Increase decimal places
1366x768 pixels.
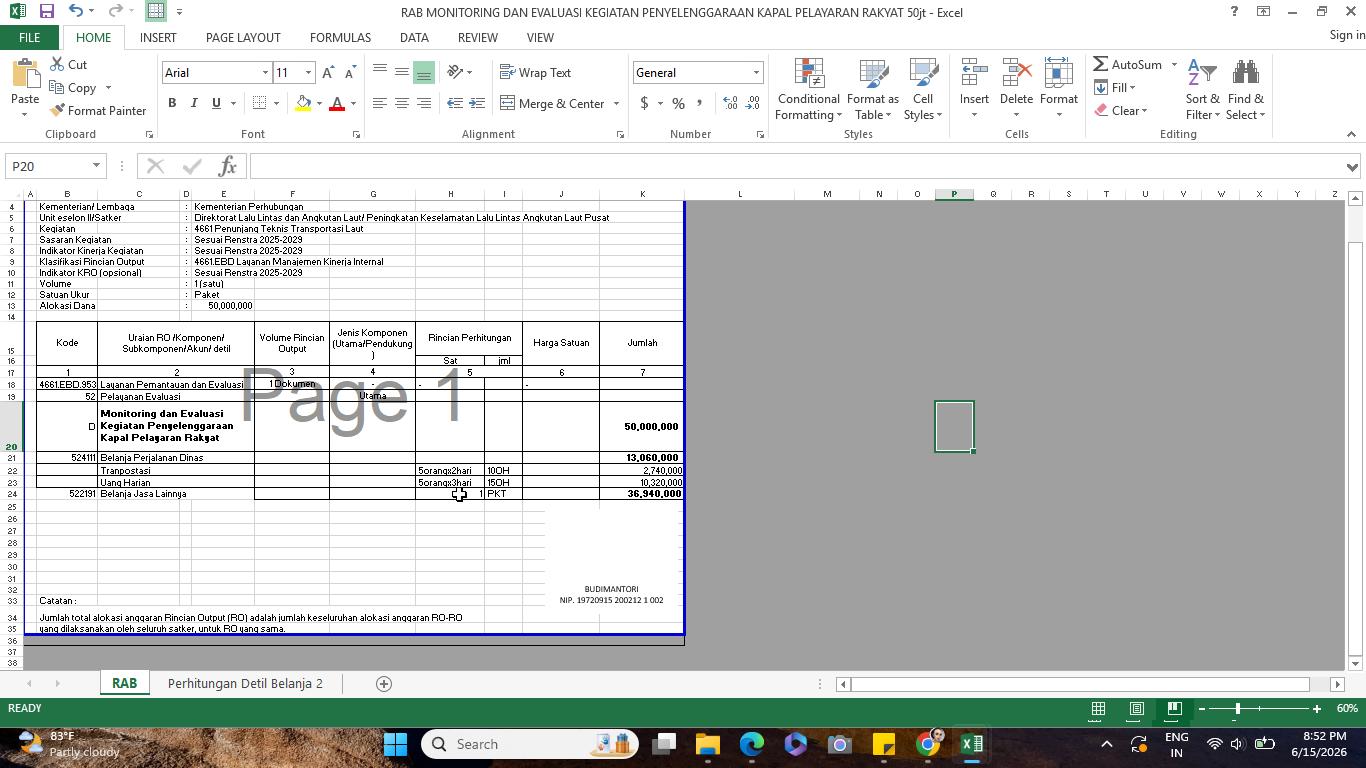point(730,103)
